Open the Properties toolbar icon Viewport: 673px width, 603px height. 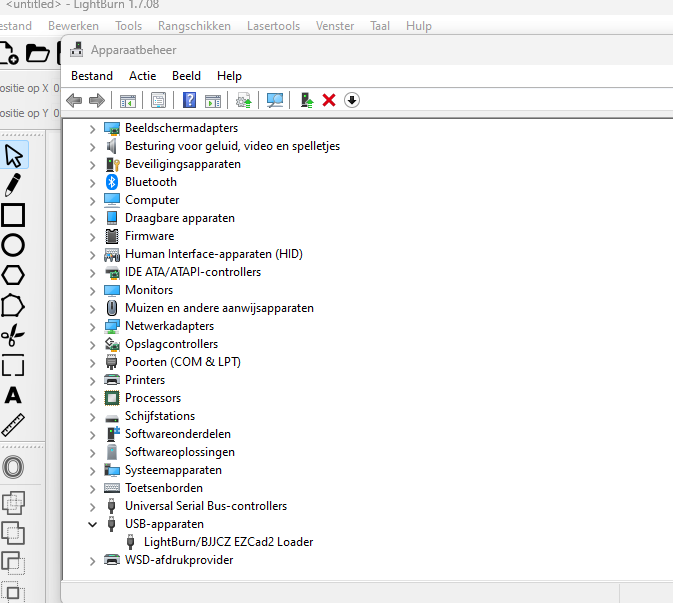pyautogui.click(x=158, y=100)
